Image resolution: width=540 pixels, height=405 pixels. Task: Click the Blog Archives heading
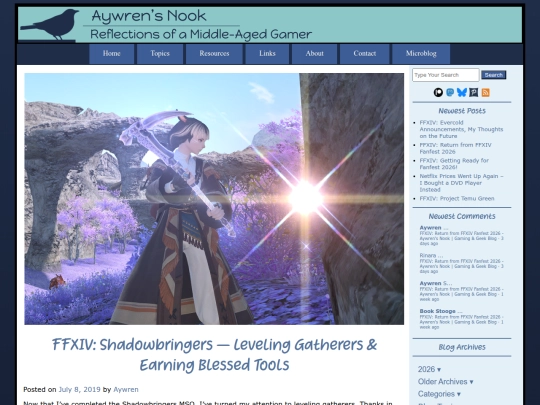[x=462, y=347]
